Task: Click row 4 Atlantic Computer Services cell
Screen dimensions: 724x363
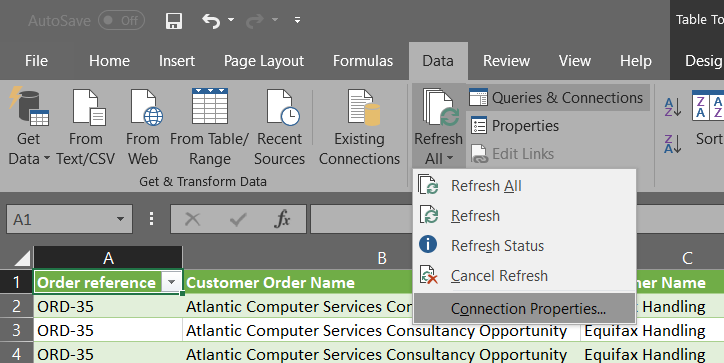Action: coord(381,354)
